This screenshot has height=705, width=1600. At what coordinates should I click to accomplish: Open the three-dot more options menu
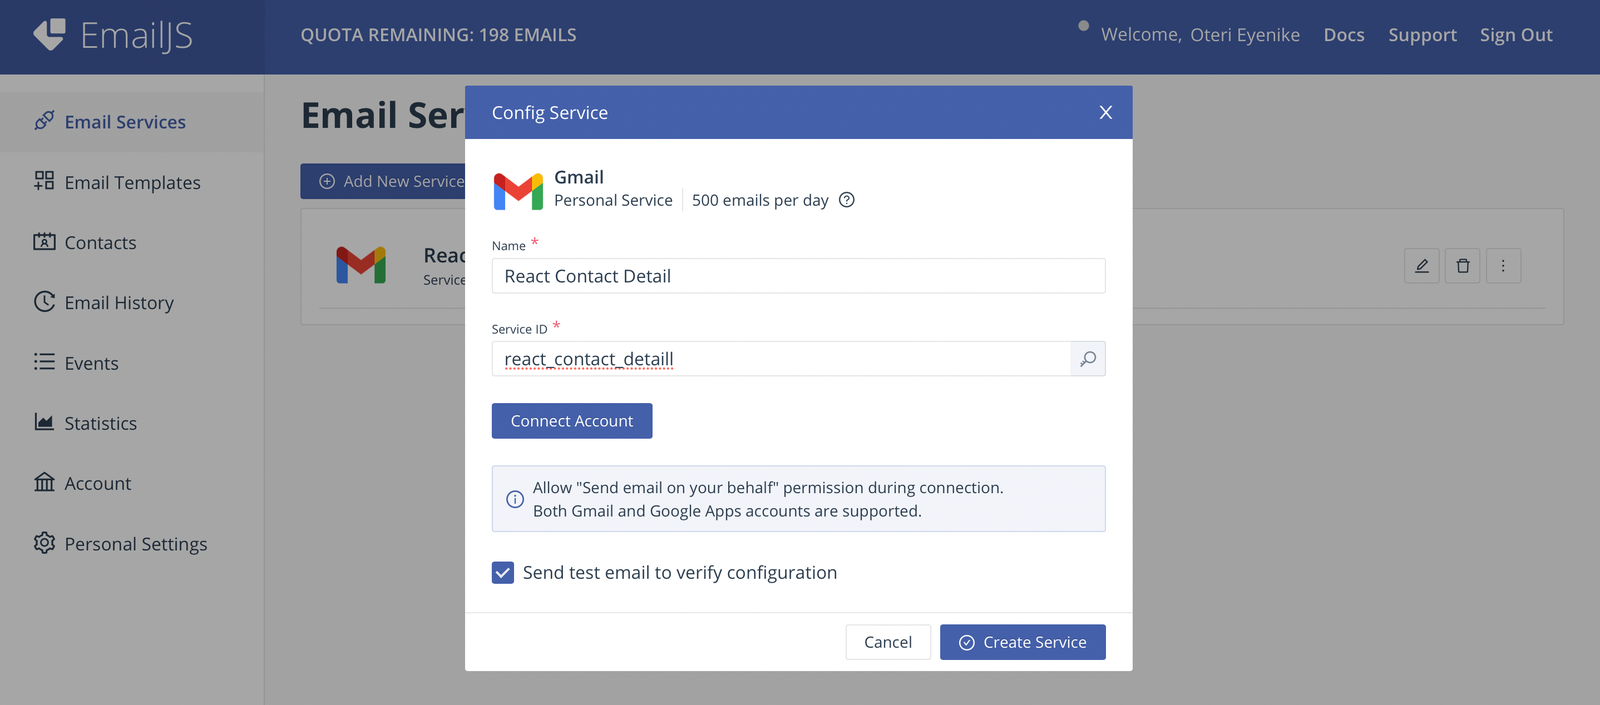(x=1503, y=266)
